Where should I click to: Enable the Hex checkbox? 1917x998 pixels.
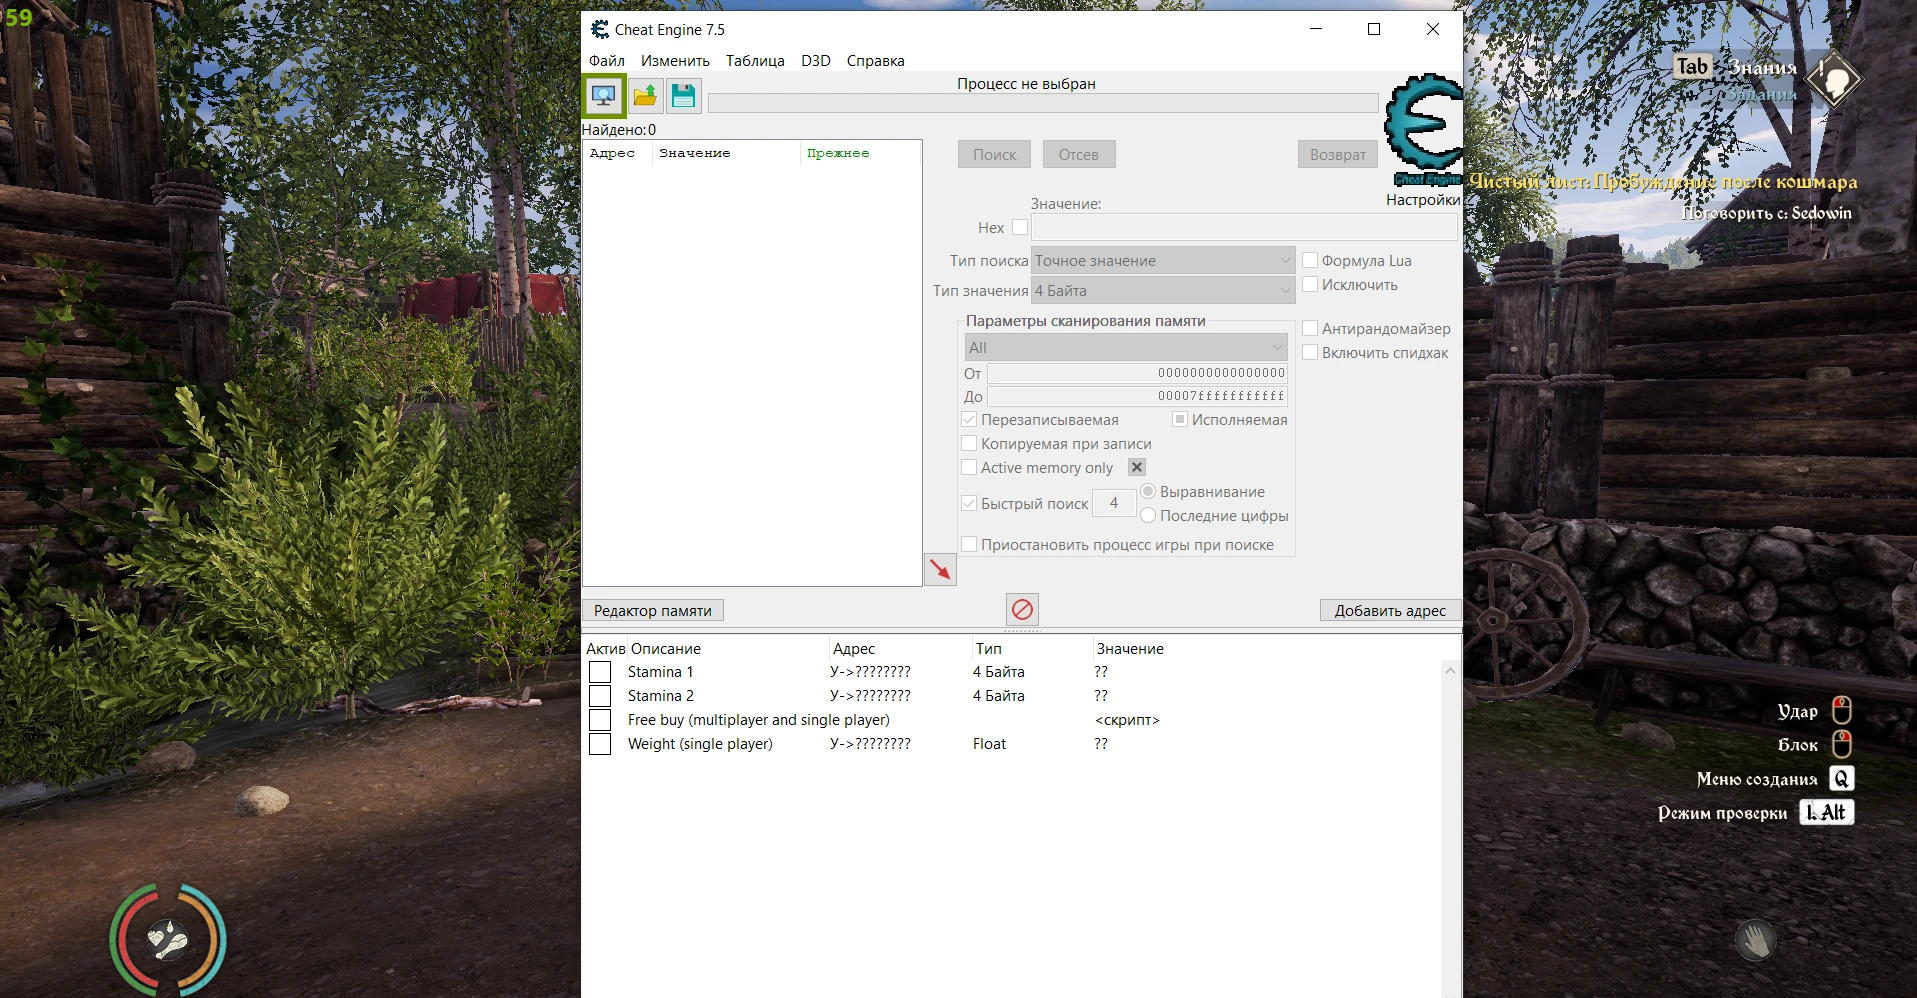(1020, 227)
